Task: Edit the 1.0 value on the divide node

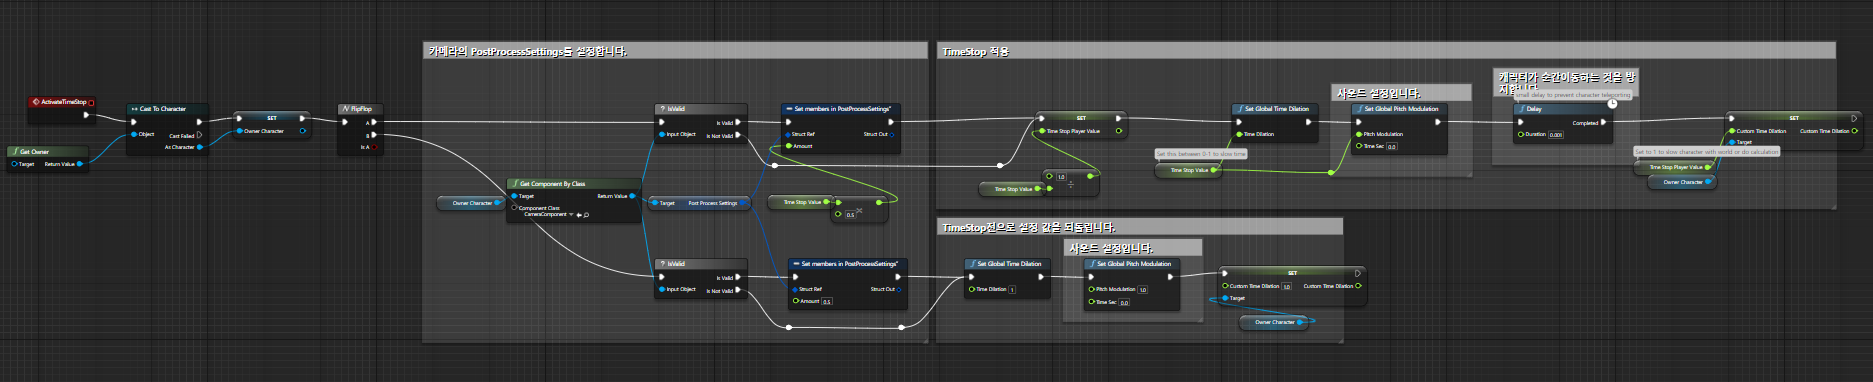Action: coord(1061,177)
